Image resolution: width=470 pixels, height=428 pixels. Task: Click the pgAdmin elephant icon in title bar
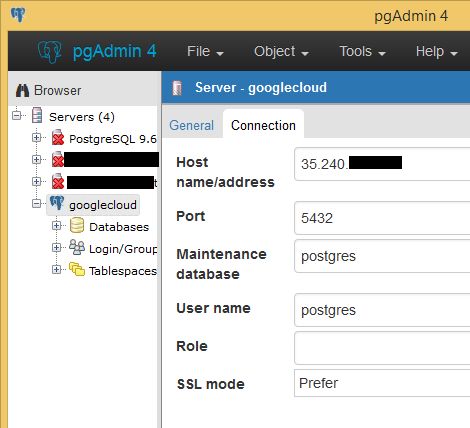tap(18, 15)
